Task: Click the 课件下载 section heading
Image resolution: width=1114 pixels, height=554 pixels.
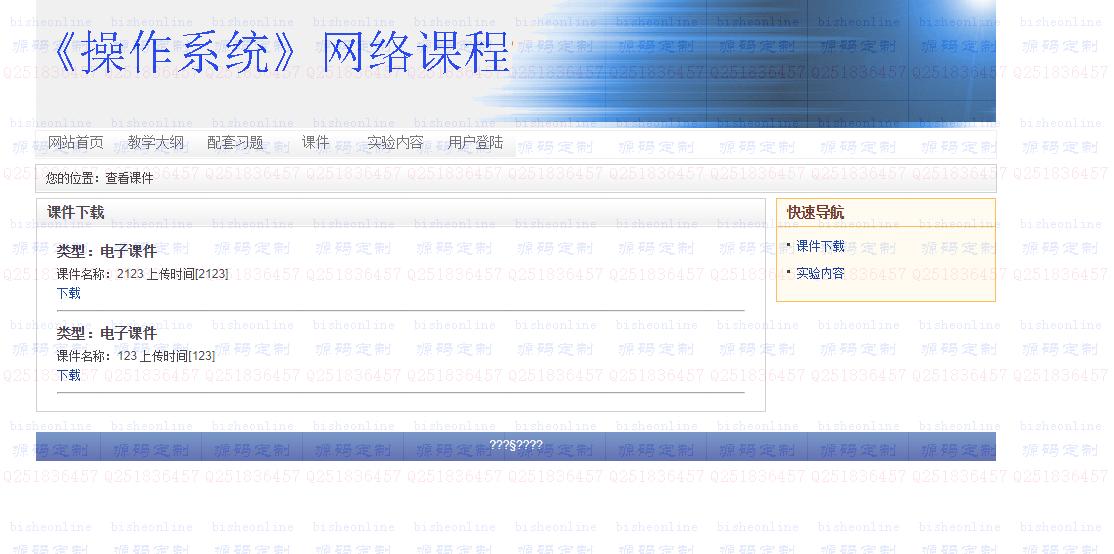Action: 75,212
